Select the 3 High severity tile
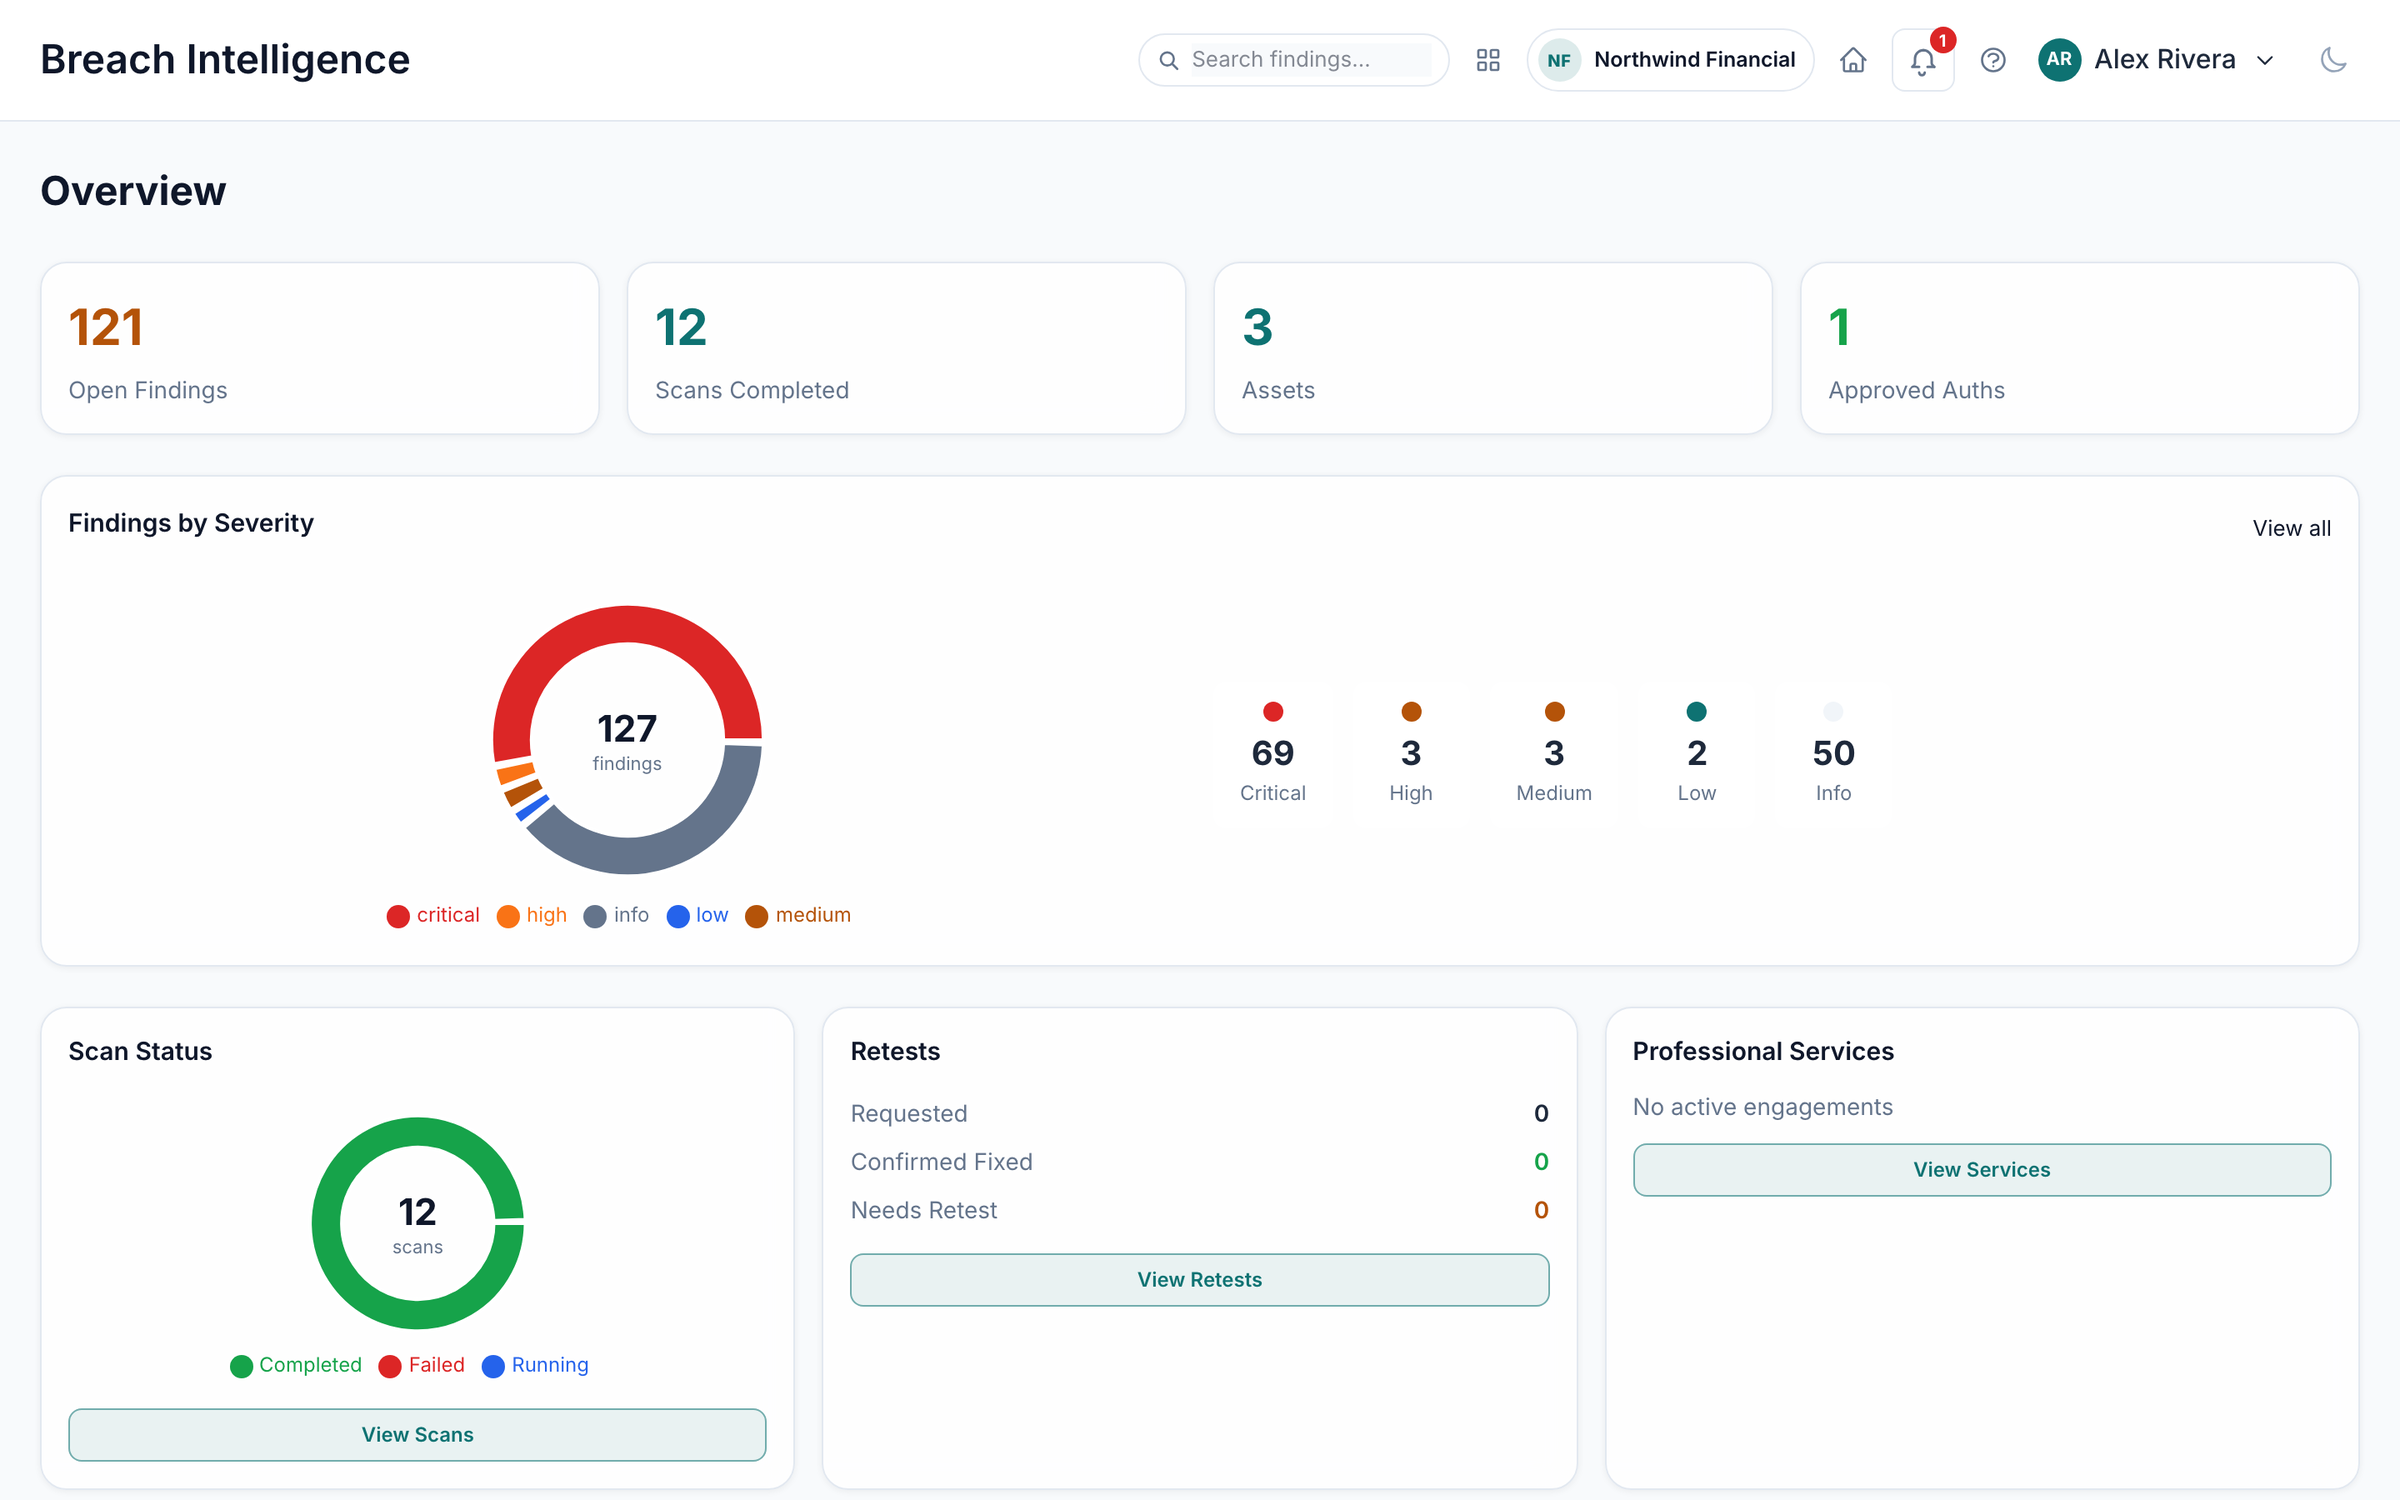2400x1500 pixels. click(x=1410, y=754)
